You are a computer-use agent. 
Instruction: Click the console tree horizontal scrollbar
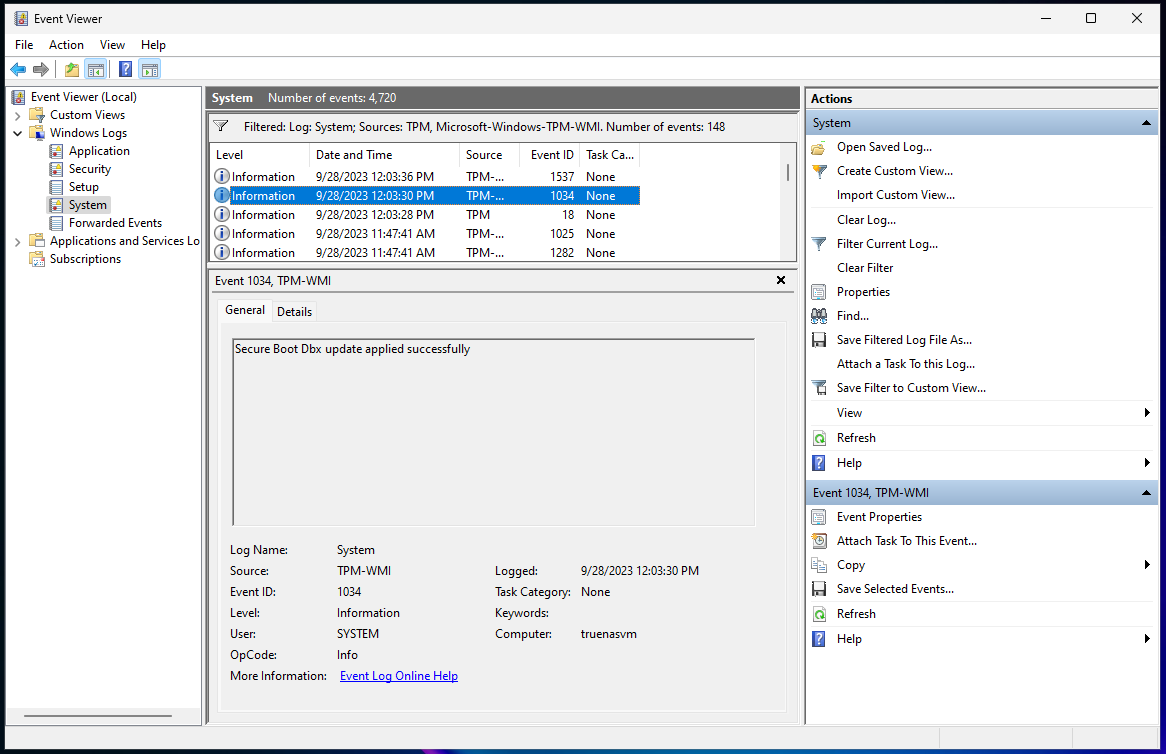[97, 716]
